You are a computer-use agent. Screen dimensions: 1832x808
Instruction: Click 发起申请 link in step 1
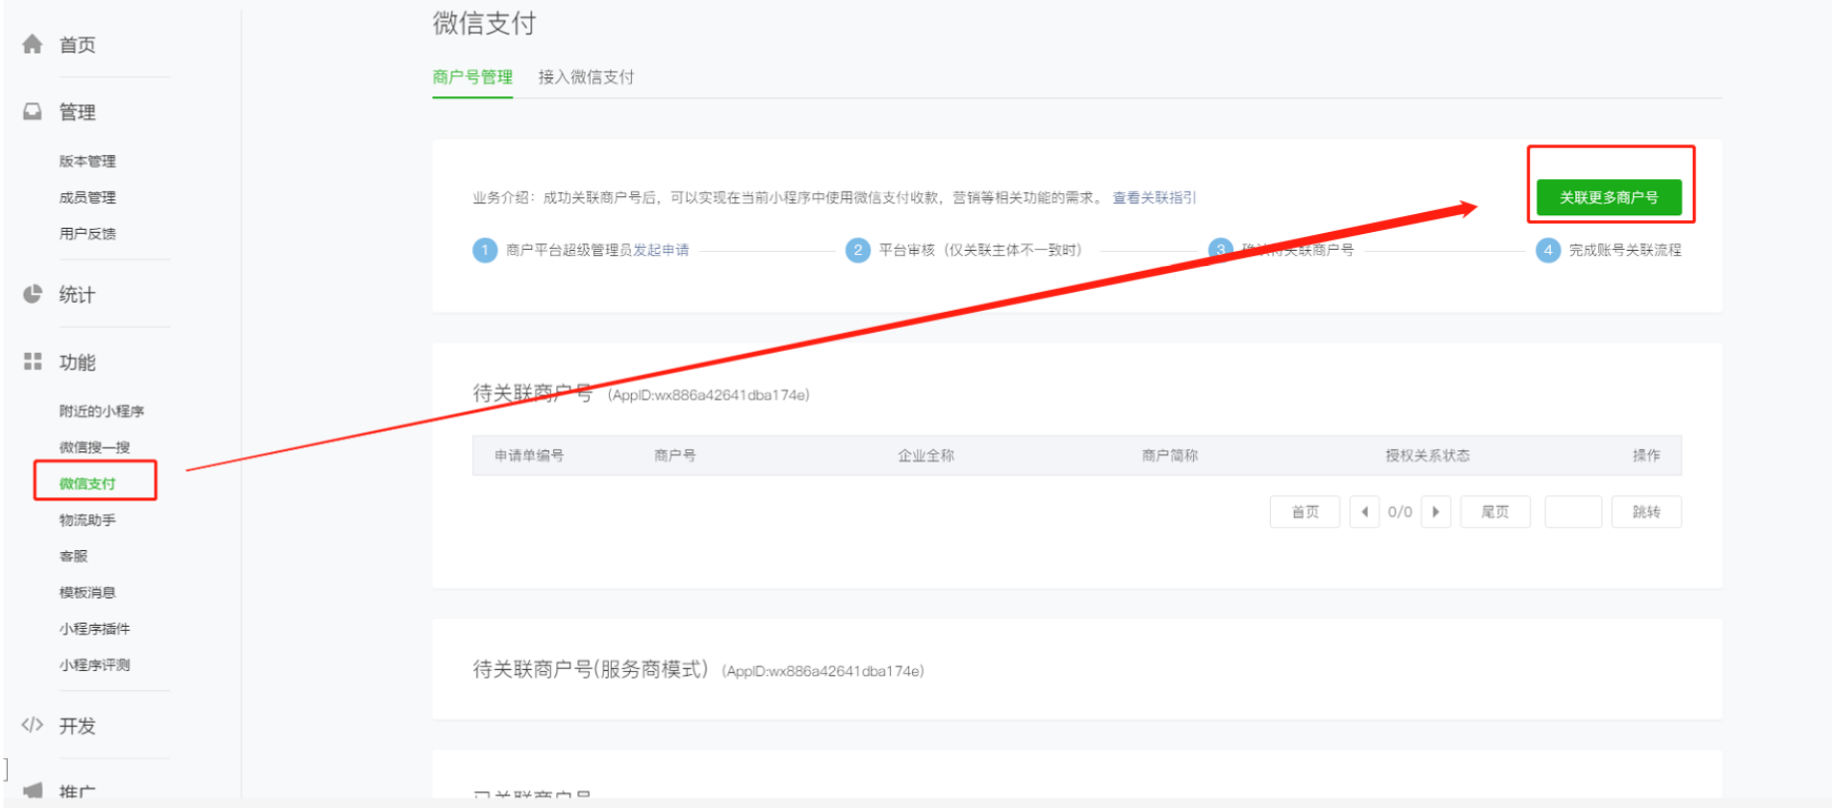(661, 250)
